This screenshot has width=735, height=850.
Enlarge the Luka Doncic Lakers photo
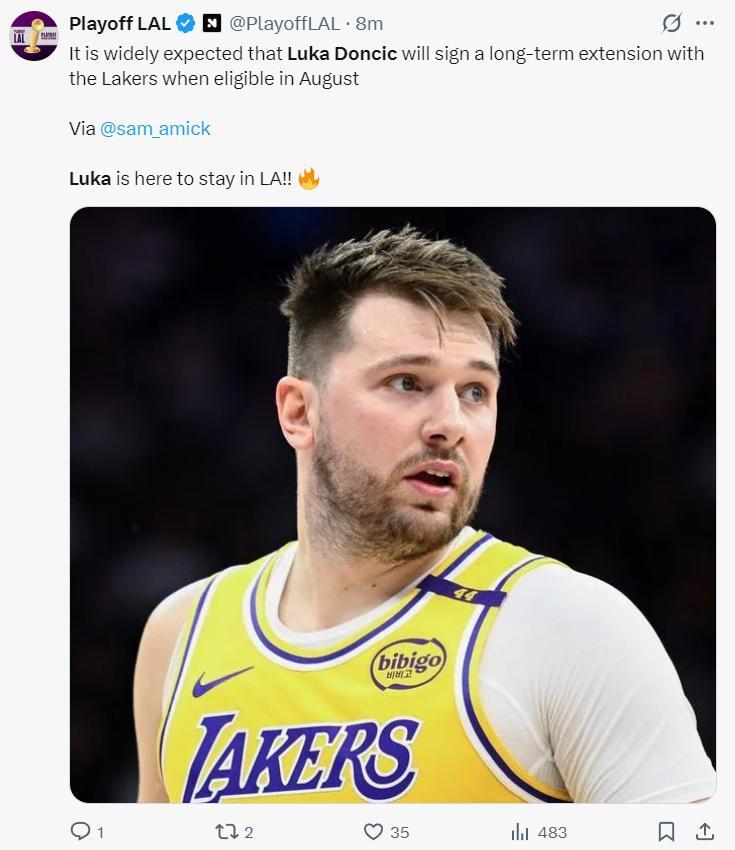392,504
